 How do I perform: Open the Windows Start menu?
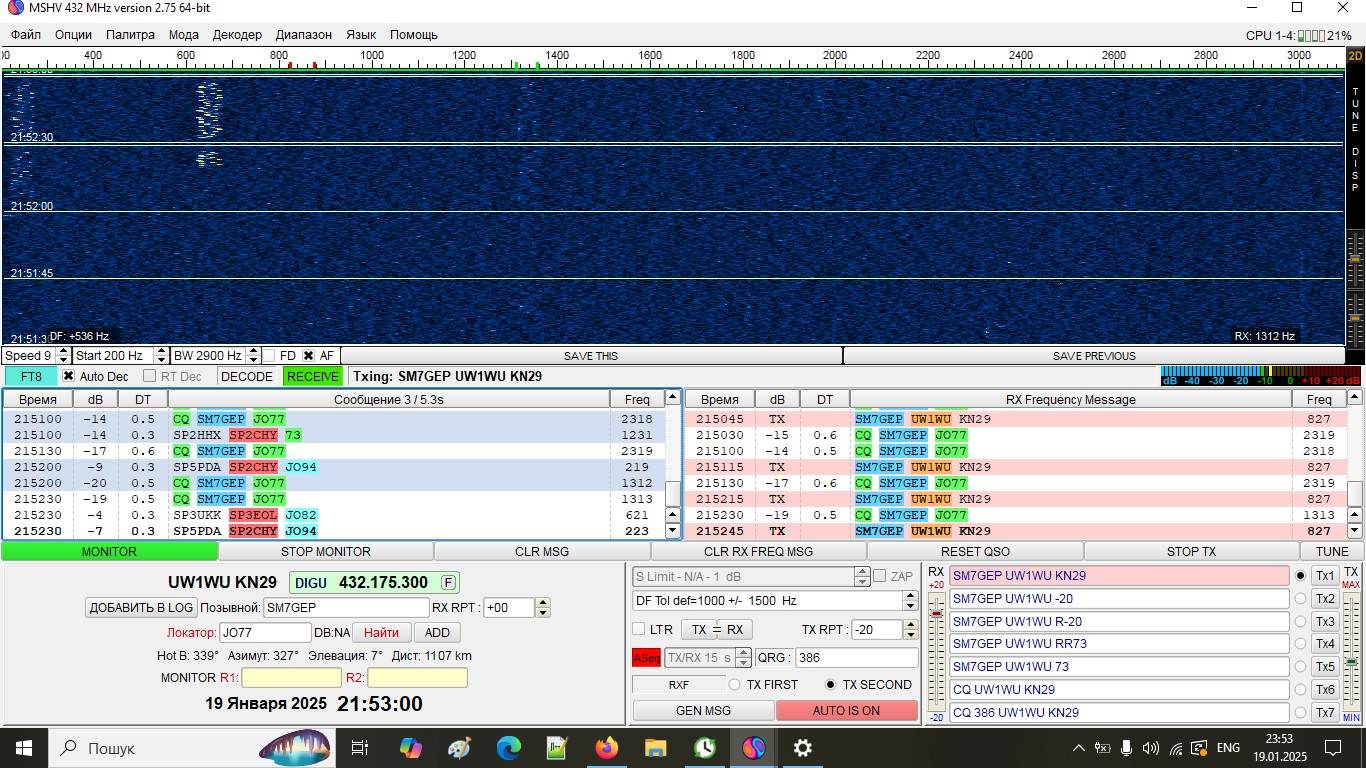point(23,748)
